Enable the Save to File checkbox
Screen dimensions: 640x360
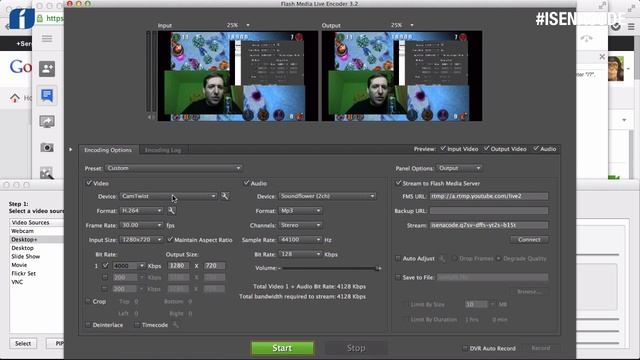point(398,277)
